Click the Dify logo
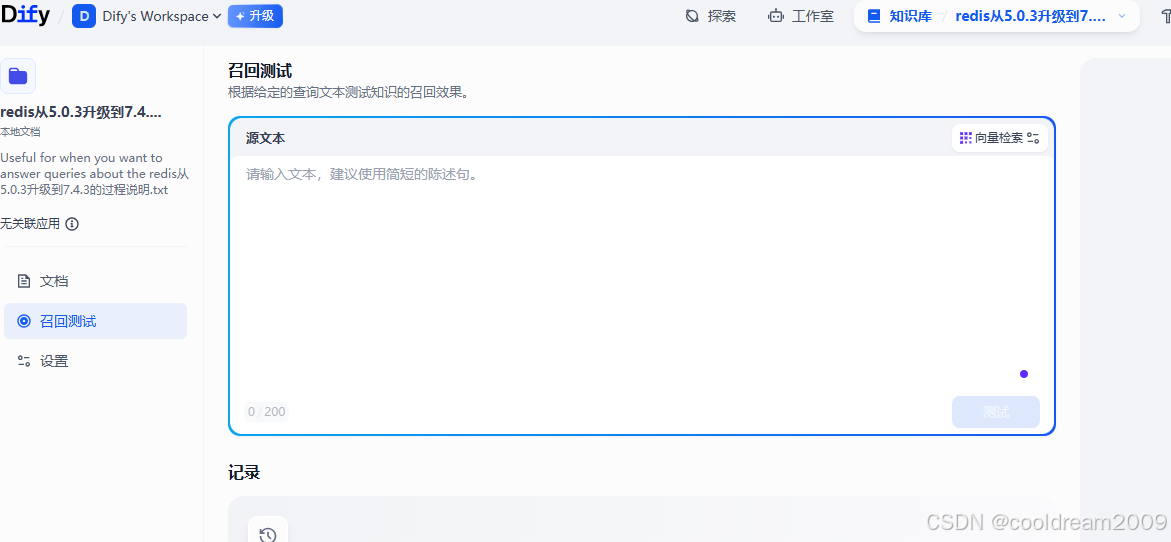 [x=25, y=15]
